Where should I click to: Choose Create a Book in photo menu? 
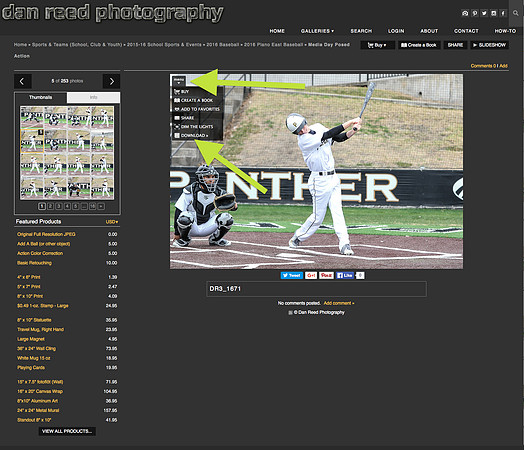(194, 100)
